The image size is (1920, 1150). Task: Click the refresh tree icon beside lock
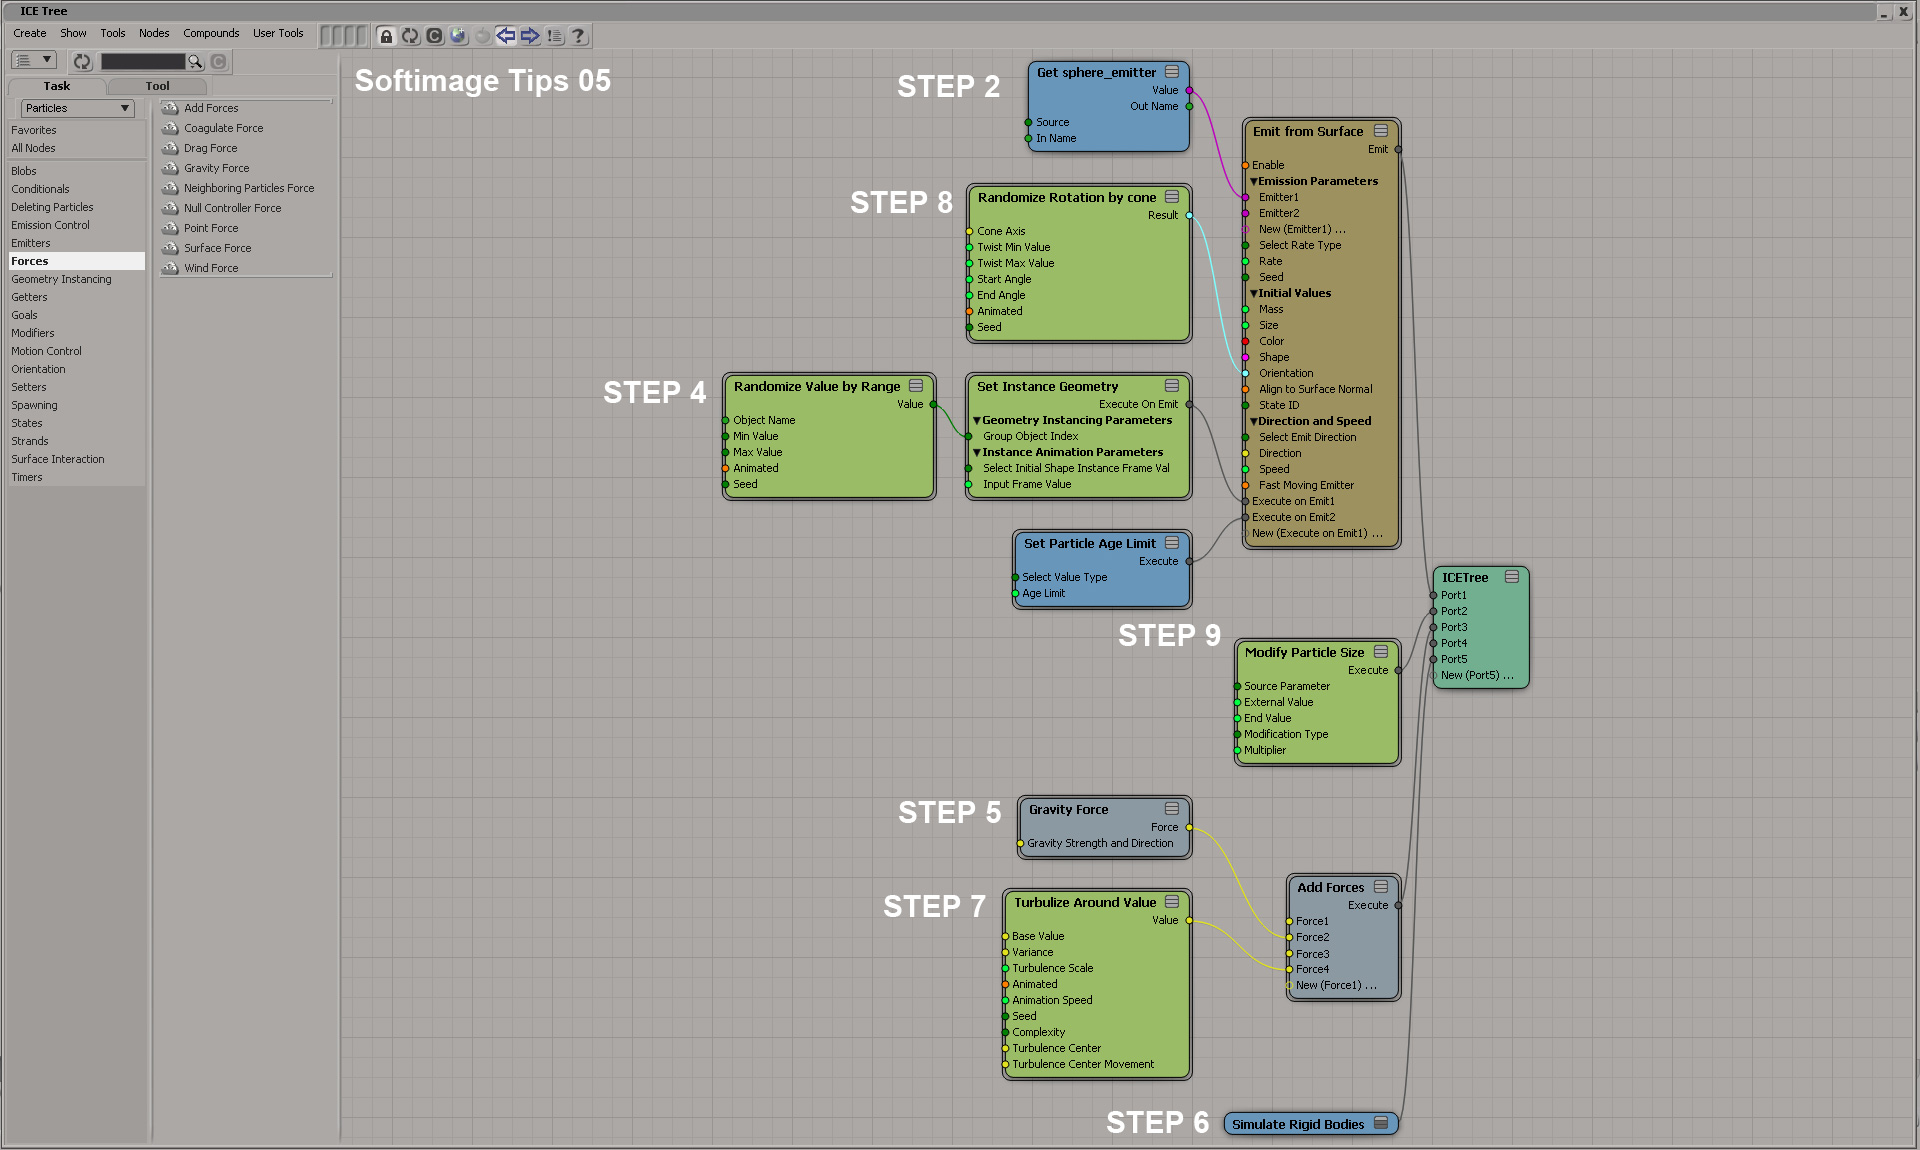[410, 36]
